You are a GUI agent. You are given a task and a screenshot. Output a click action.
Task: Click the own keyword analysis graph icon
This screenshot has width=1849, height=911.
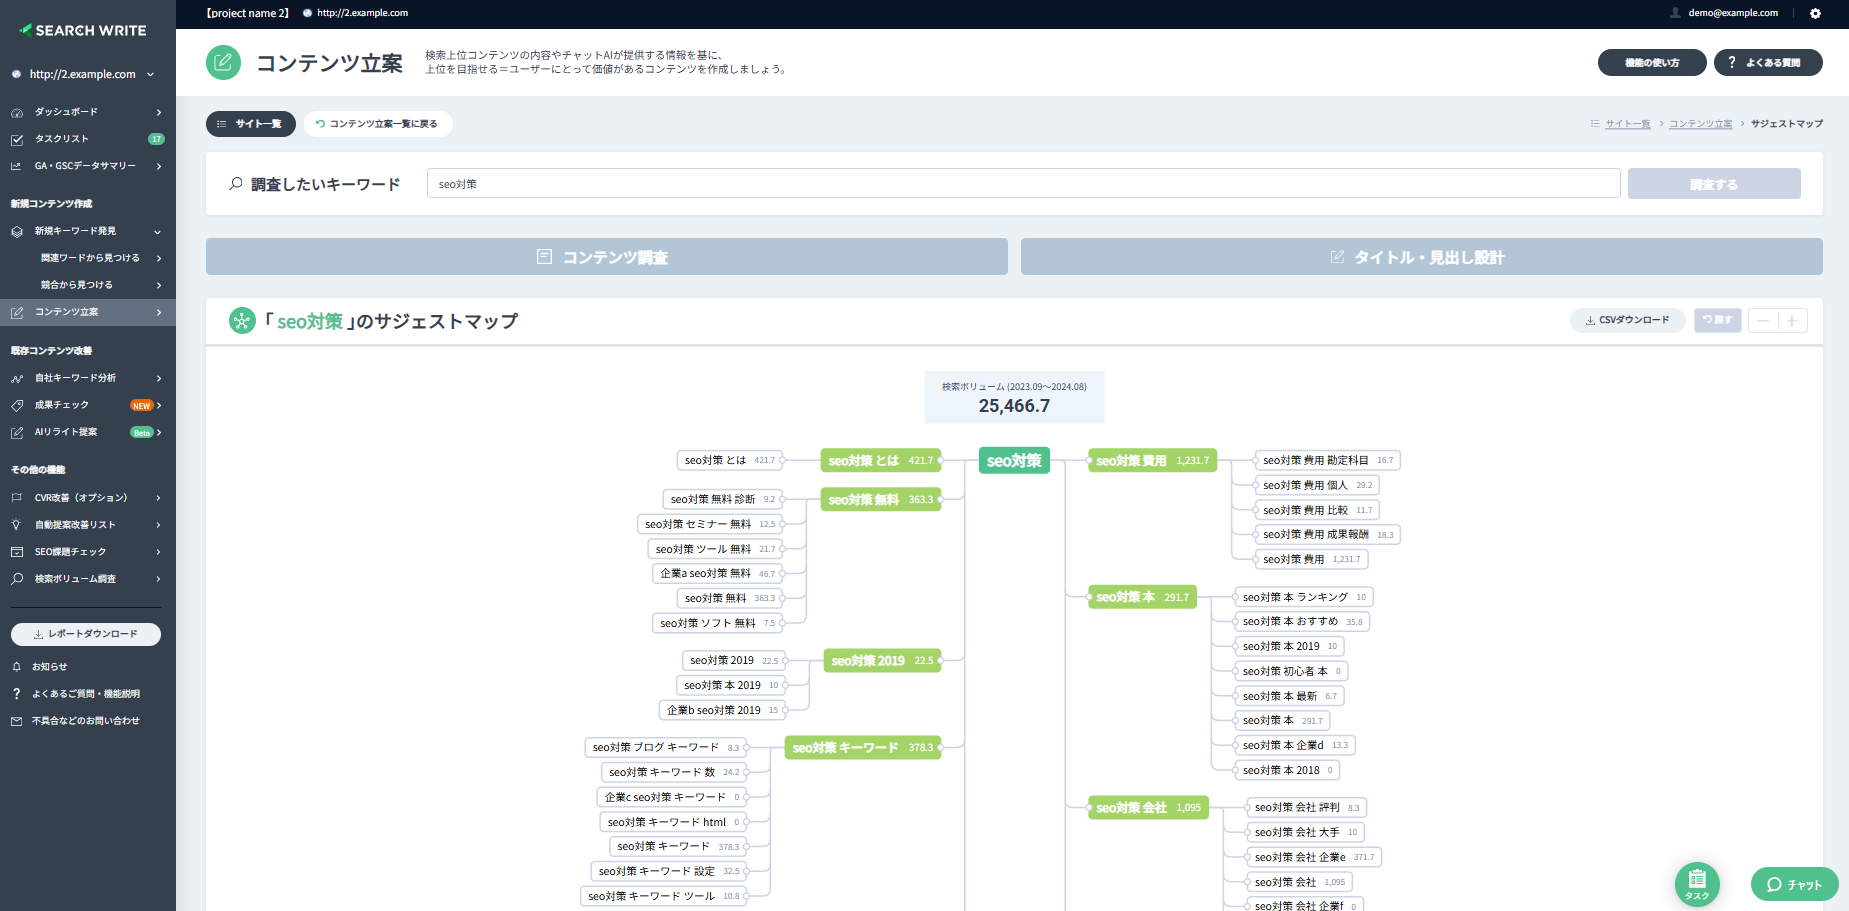pyautogui.click(x=17, y=378)
